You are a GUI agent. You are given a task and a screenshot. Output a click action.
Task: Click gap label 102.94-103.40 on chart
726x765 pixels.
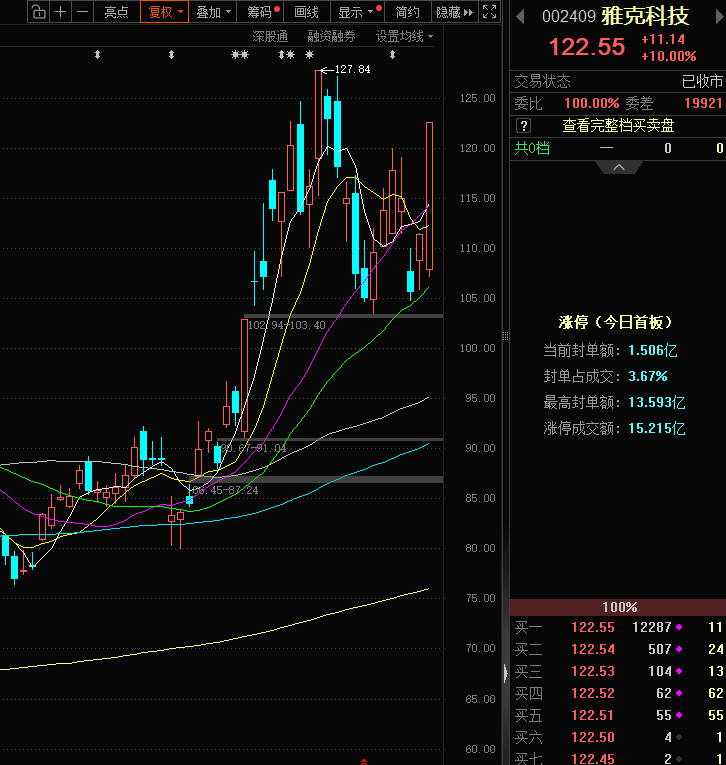[286, 325]
